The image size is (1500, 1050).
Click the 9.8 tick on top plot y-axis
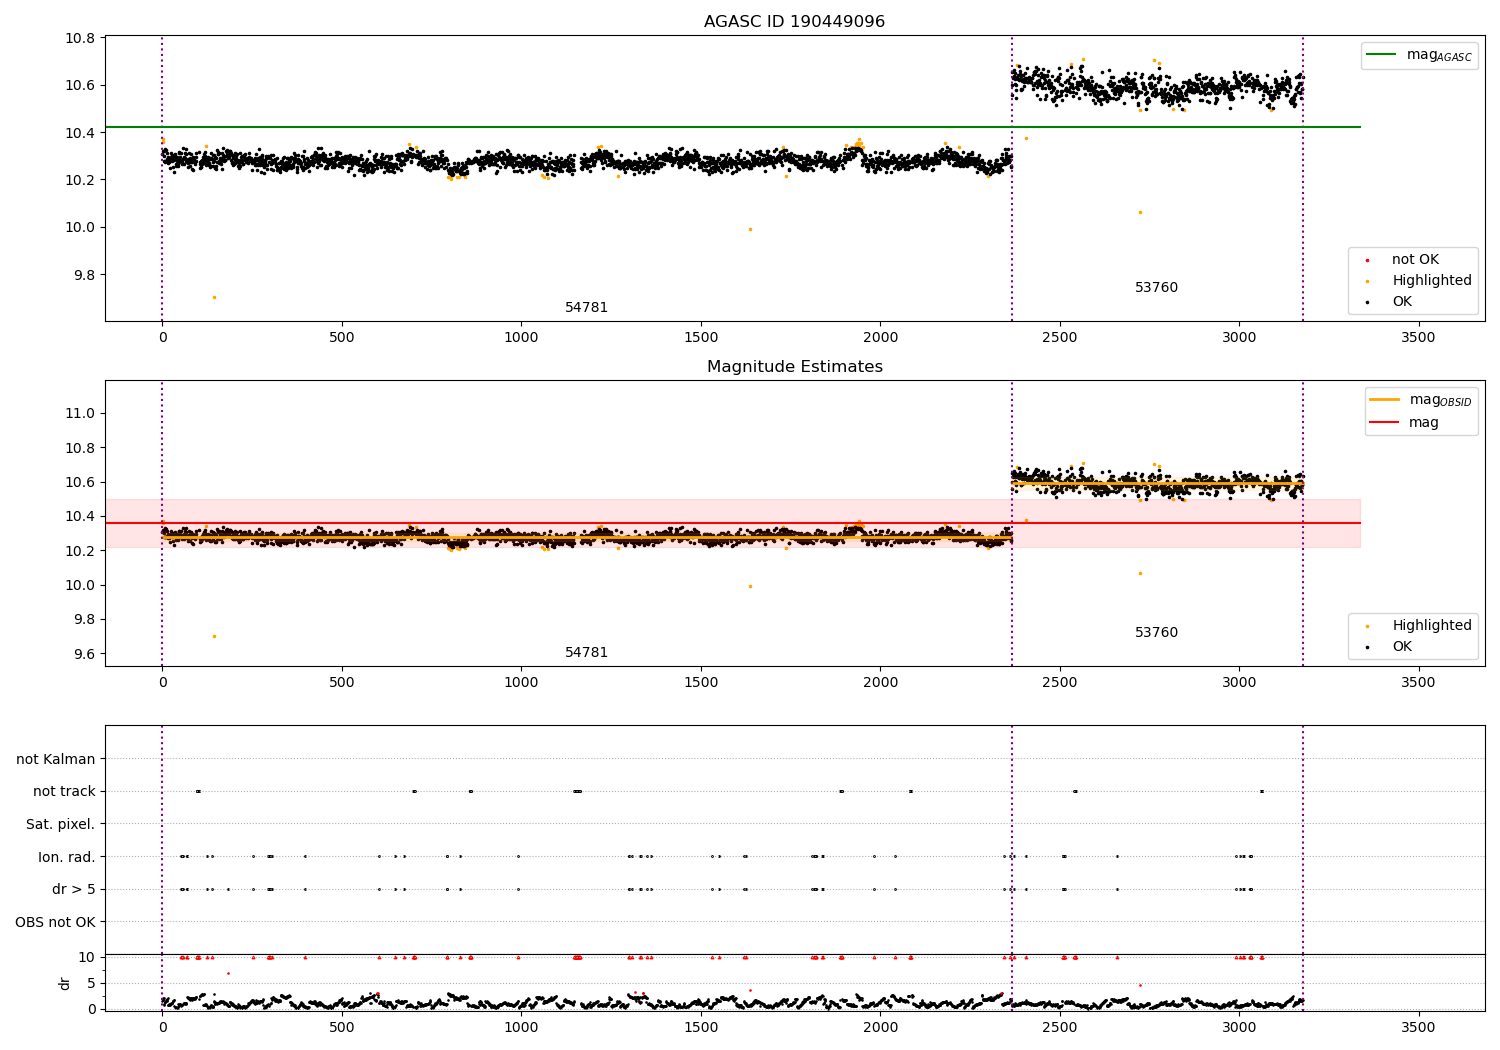82,275
